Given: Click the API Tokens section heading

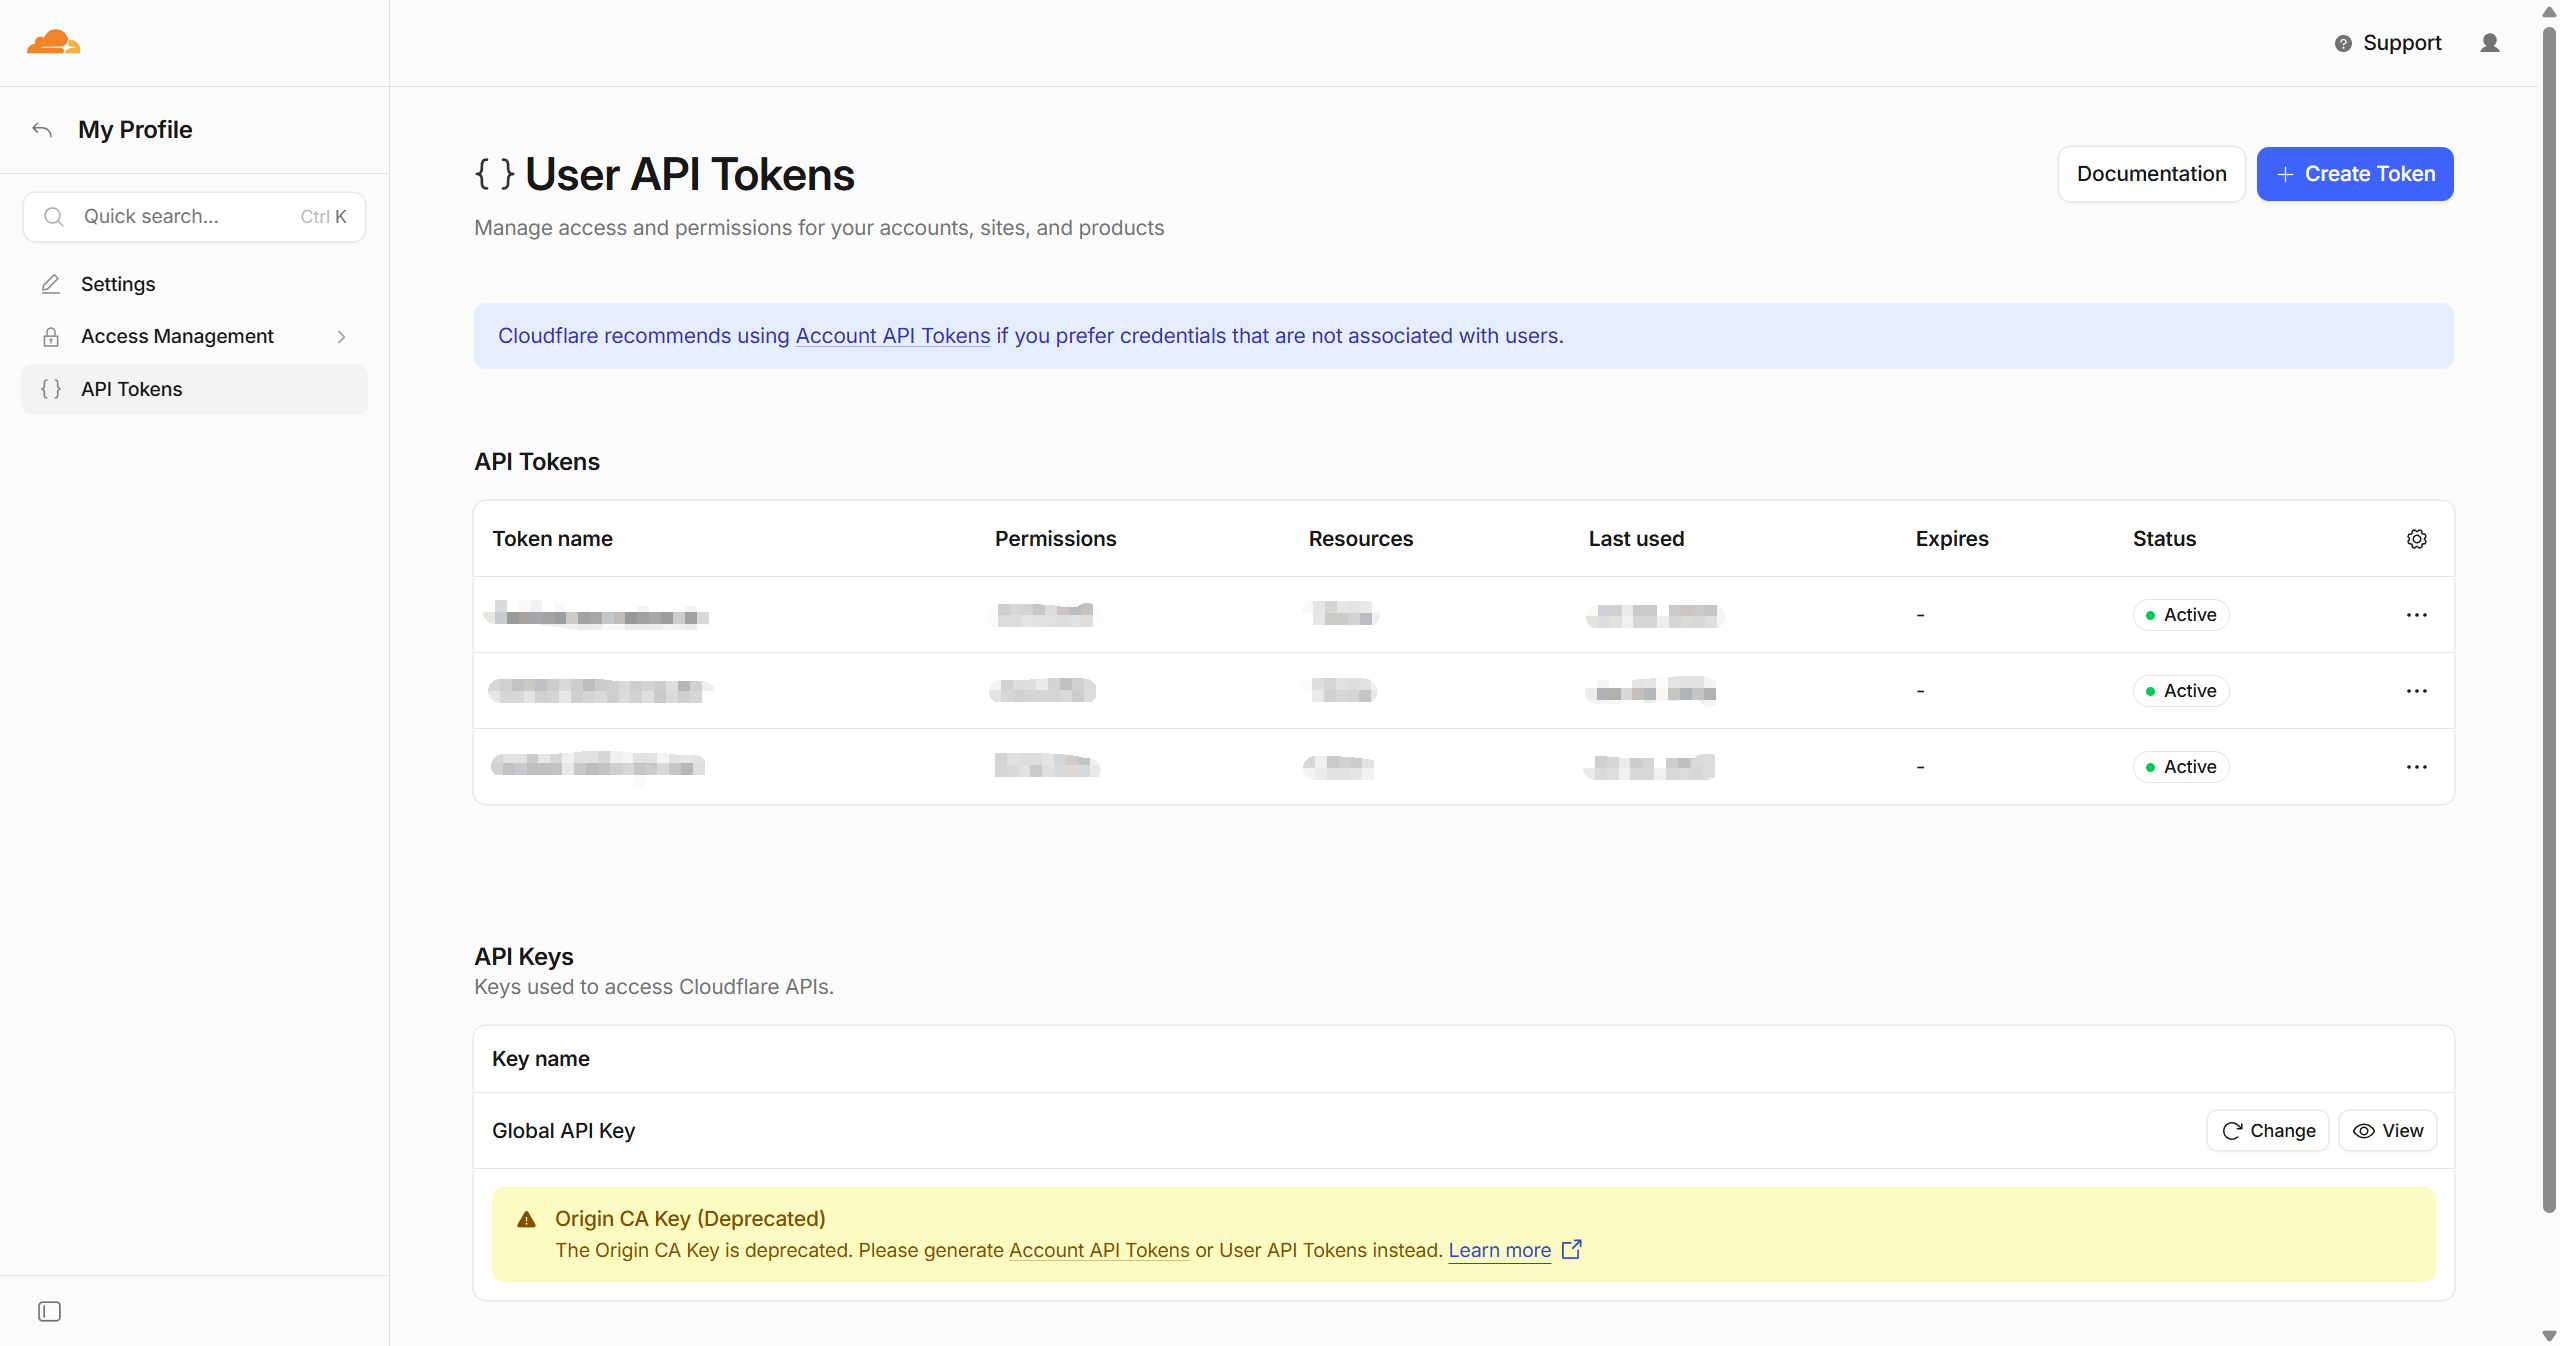Looking at the screenshot, I should (537, 462).
